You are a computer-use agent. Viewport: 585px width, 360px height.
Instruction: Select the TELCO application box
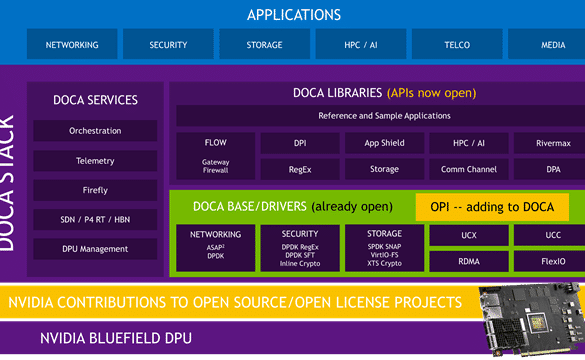(x=457, y=44)
